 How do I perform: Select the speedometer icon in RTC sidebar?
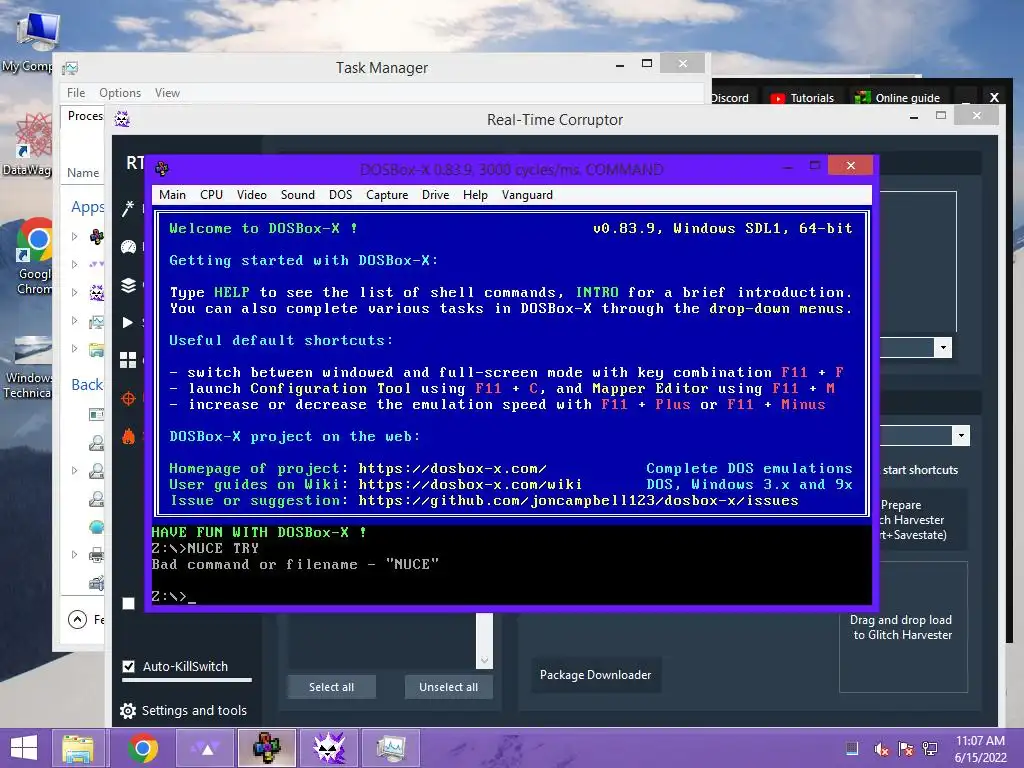click(128, 247)
